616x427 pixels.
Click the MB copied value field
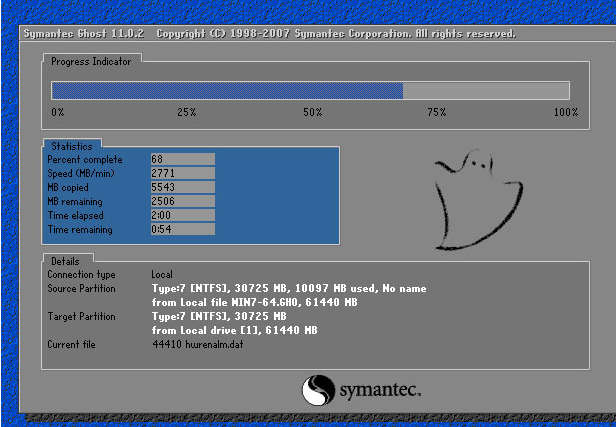[181, 187]
